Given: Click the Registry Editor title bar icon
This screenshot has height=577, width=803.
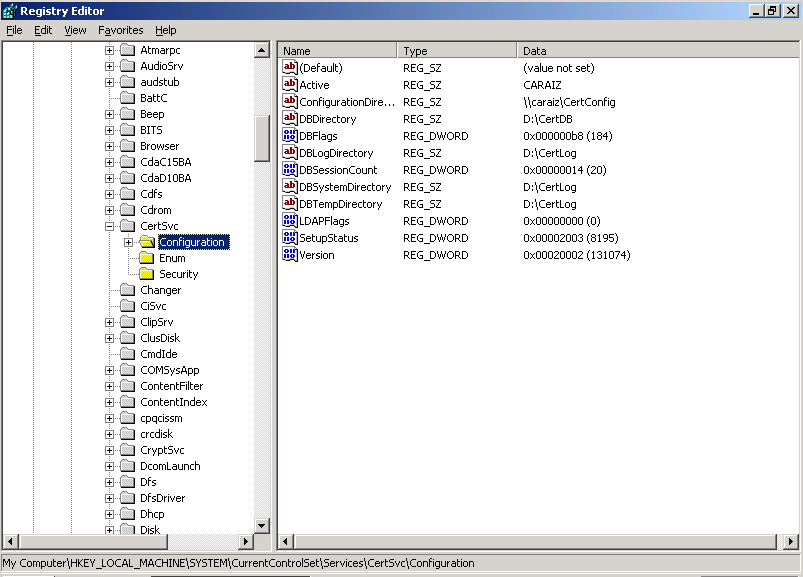Looking at the screenshot, I should point(10,10).
